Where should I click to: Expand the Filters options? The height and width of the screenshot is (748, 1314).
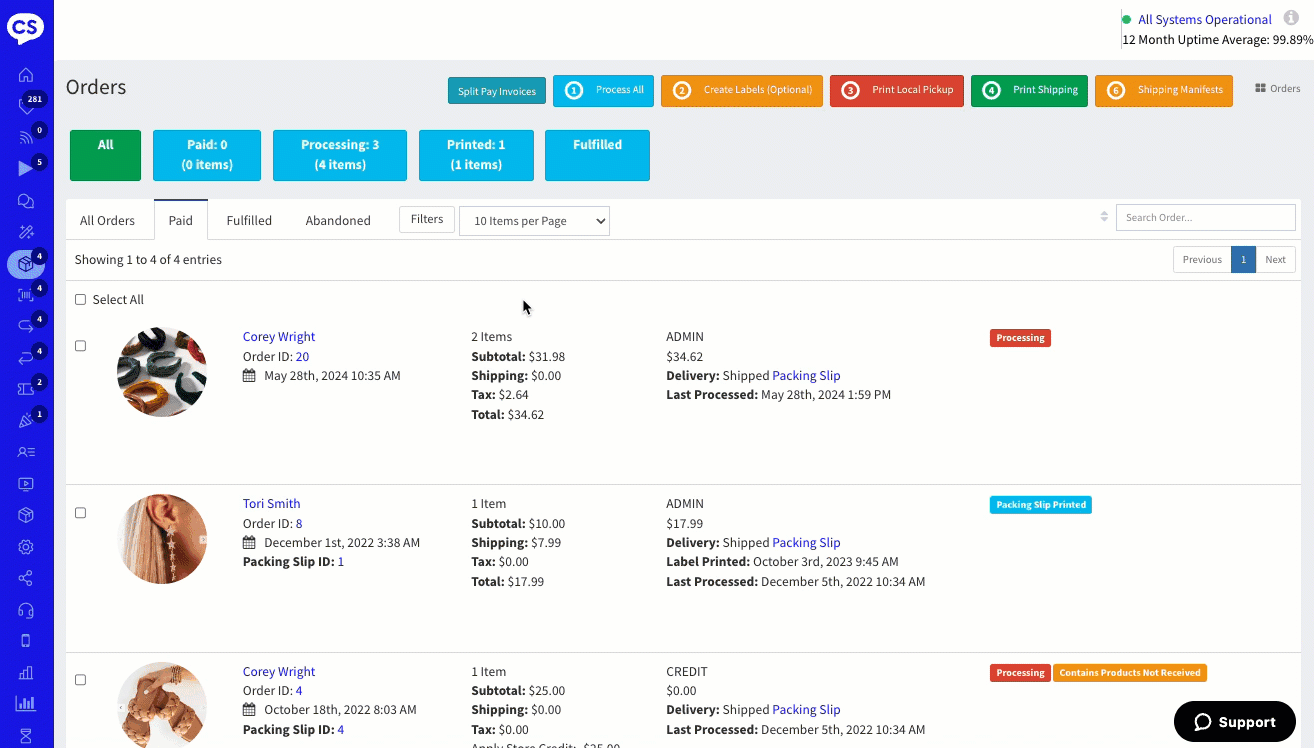[x=426, y=220]
